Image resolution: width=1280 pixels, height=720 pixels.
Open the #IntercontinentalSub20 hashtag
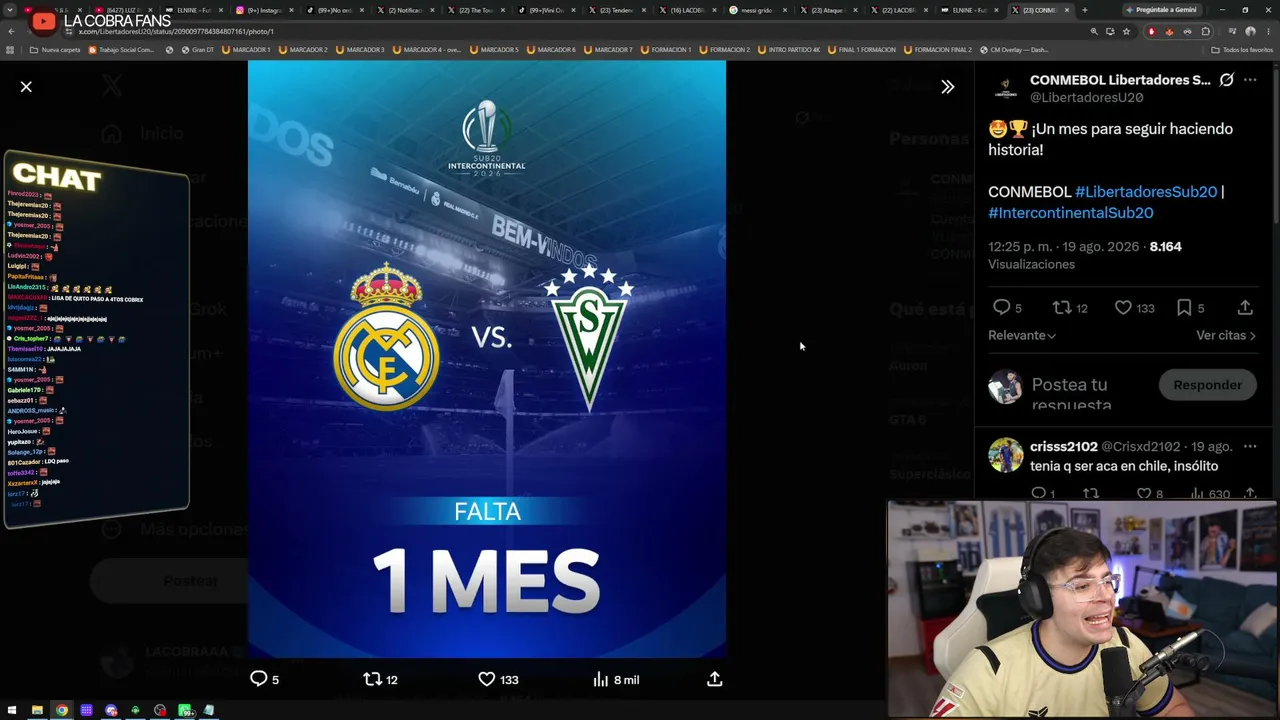[1071, 213]
